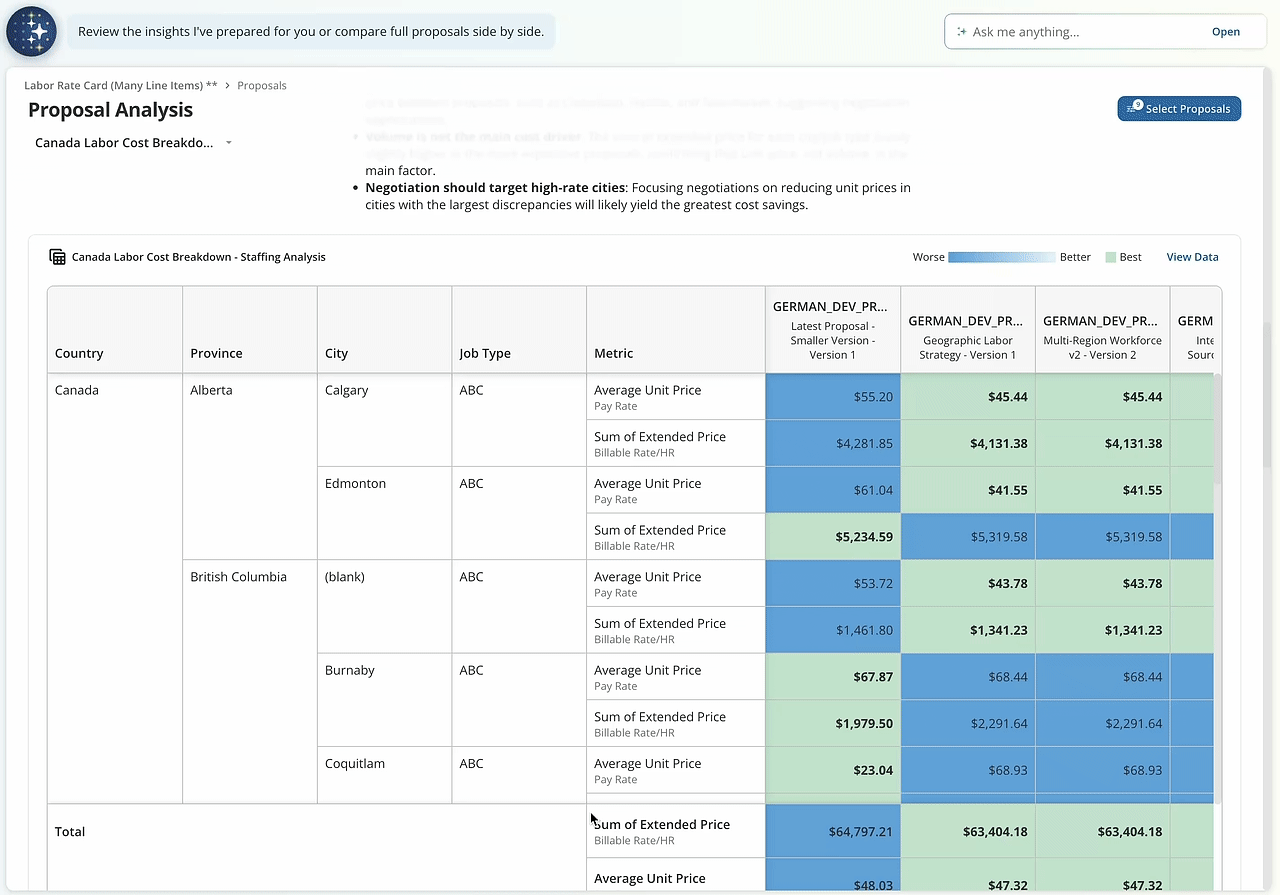Select the Job Type column header
This screenshot has height=895, width=1280.
point(485,353)
